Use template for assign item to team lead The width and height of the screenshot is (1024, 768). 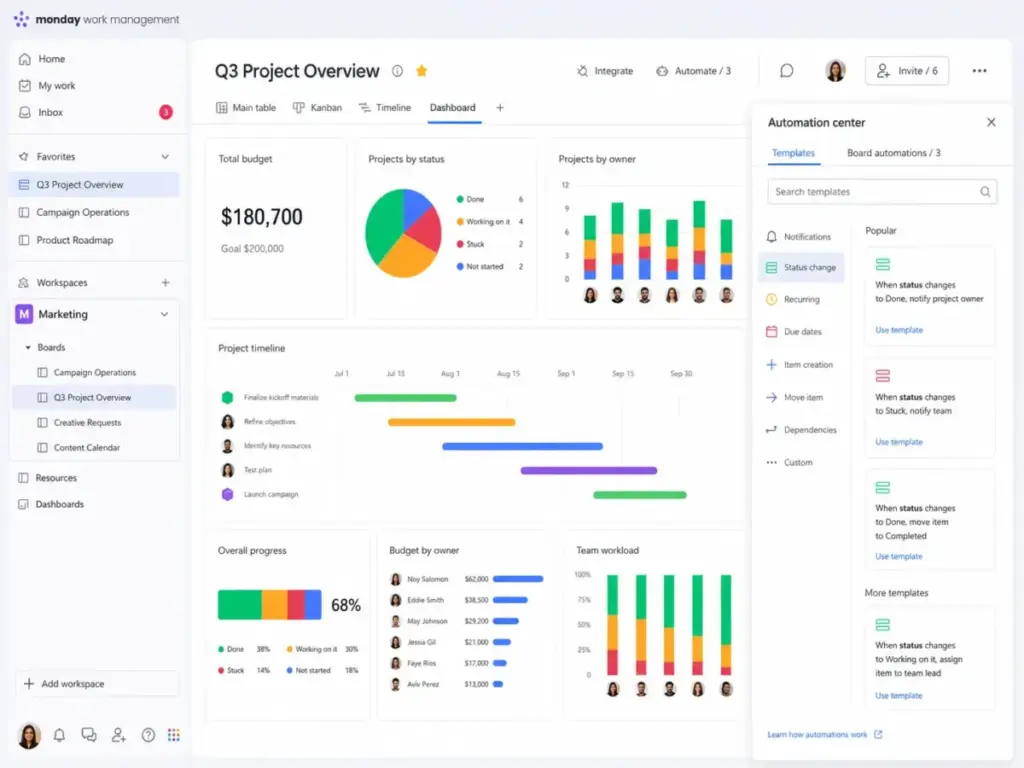click(x=899, y=696)
